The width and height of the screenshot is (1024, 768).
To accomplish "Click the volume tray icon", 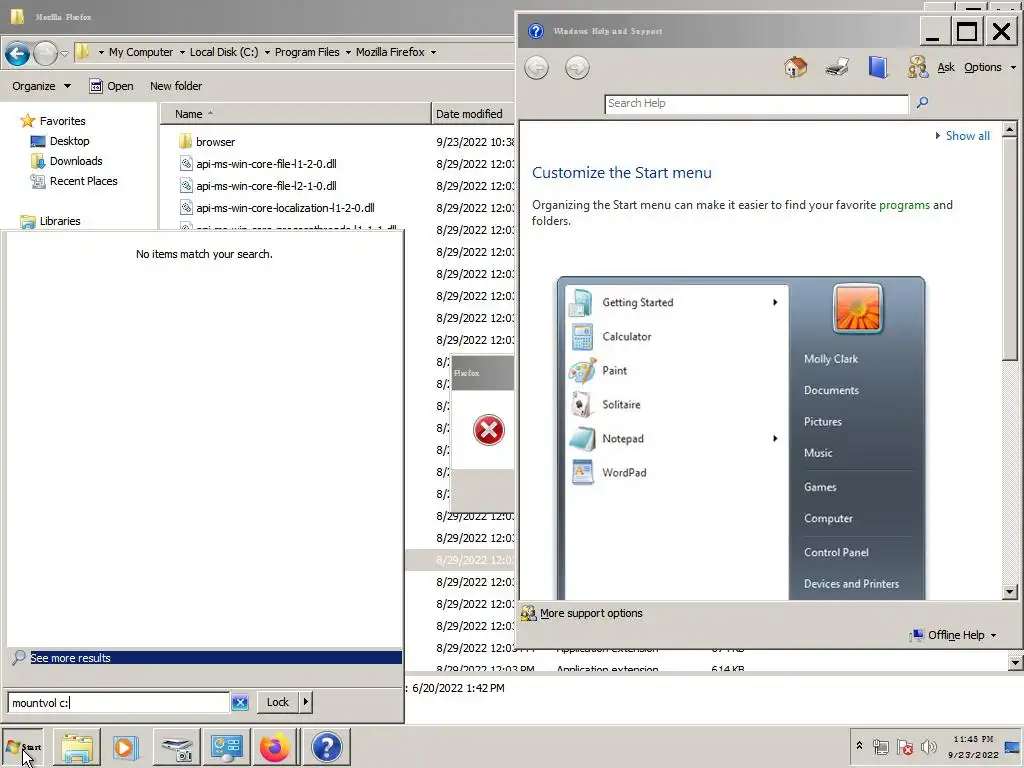I will pos(928,746).
